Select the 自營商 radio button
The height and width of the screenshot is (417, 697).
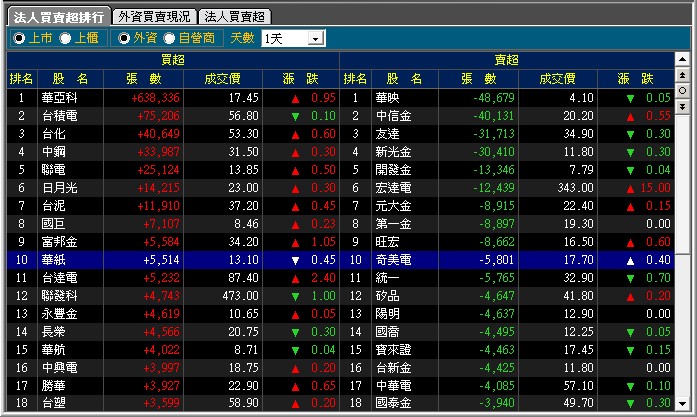[x=169, y=38]
